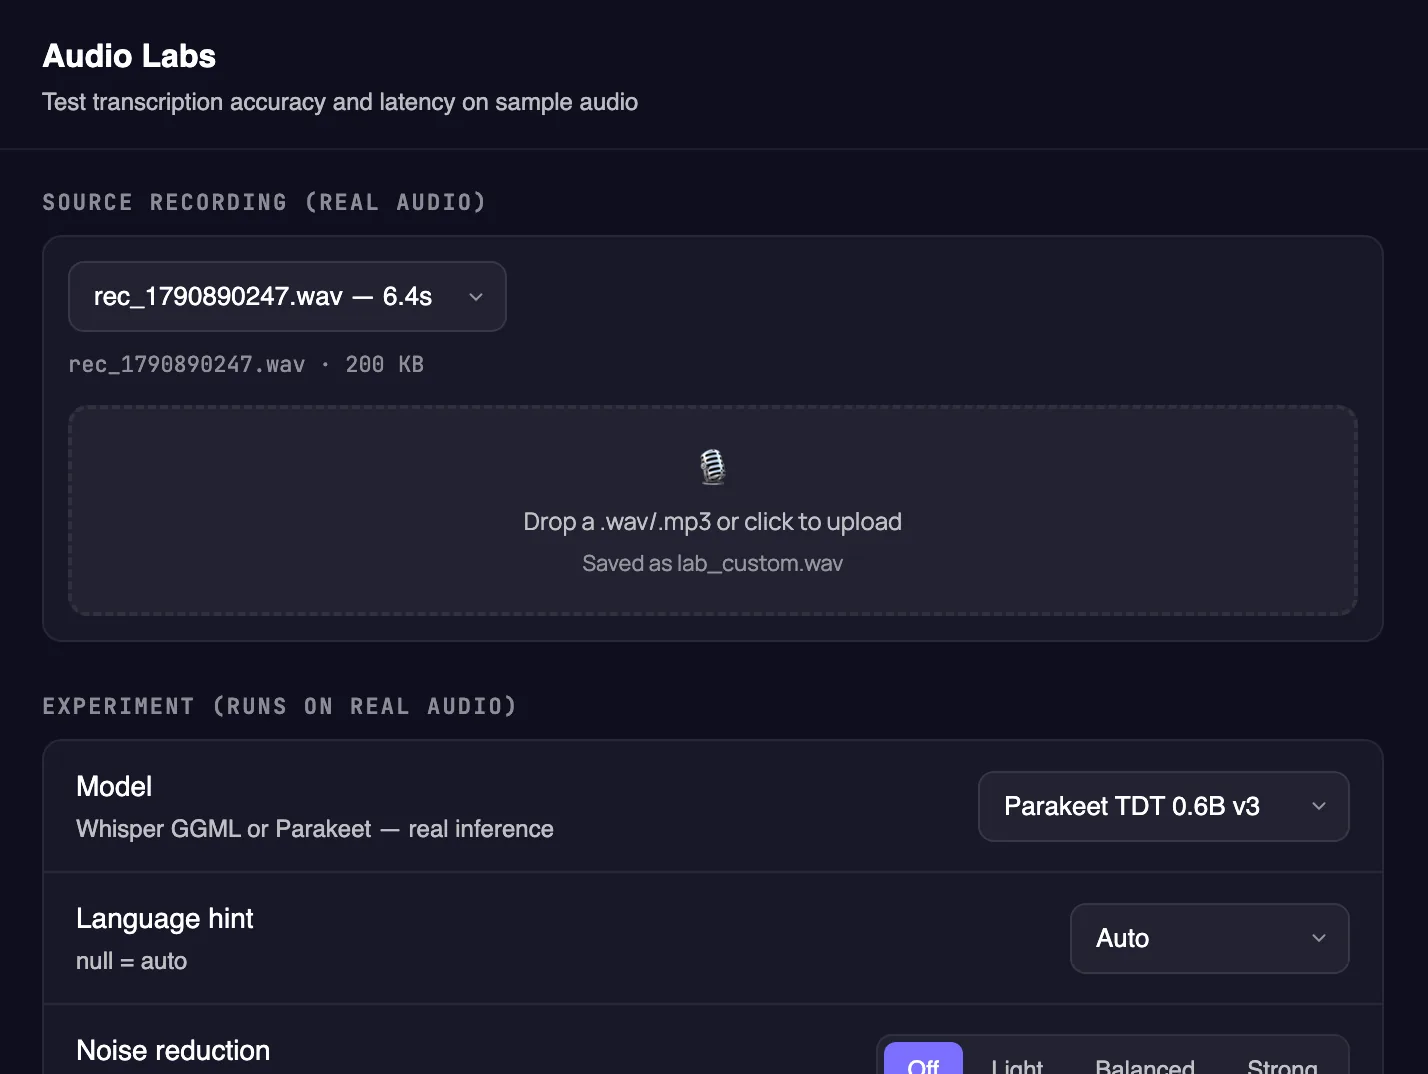The width and height of the screenshot is (1428, 1074).
Task: Expand the Language hint Auto dropdown
Action: click(1209, 938)
